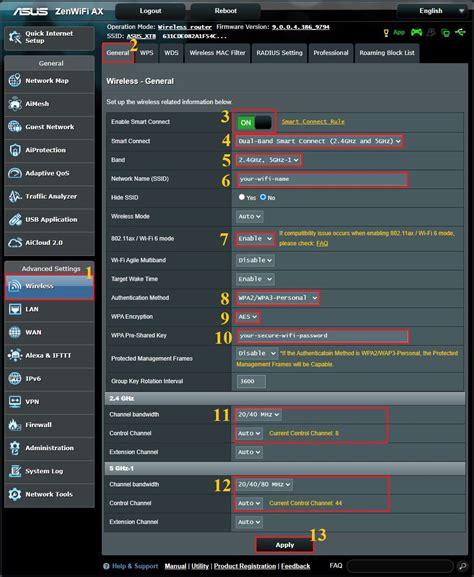Open the FAQ link for Wi-Fi 6
This screenshot has height=577, width=474.
pyautogui.click(x=322, y=244)
